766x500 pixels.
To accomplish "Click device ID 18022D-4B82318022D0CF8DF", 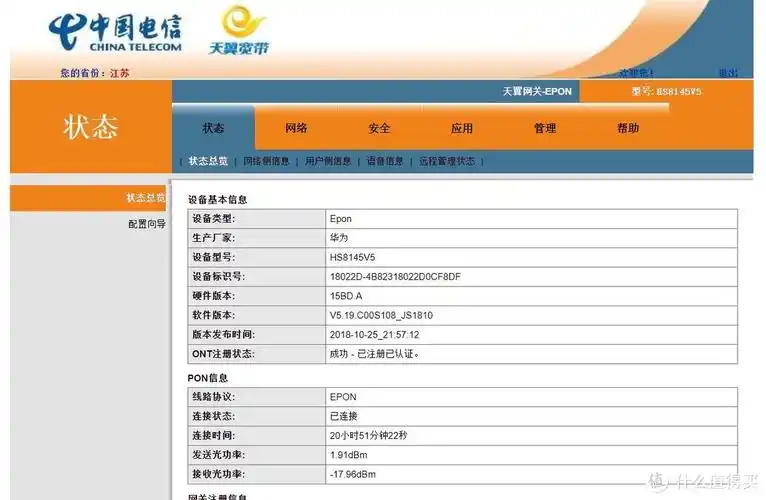I will point(395,277).
